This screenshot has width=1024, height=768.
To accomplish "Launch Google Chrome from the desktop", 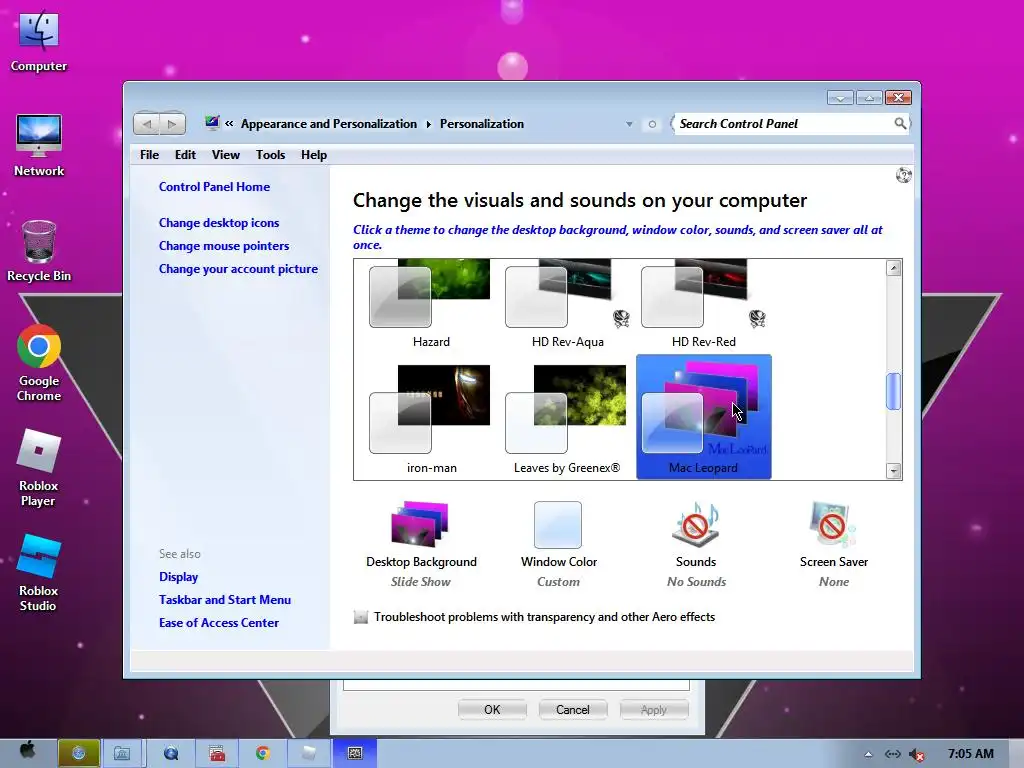I will pyautogui.click(x=39, y=363).
